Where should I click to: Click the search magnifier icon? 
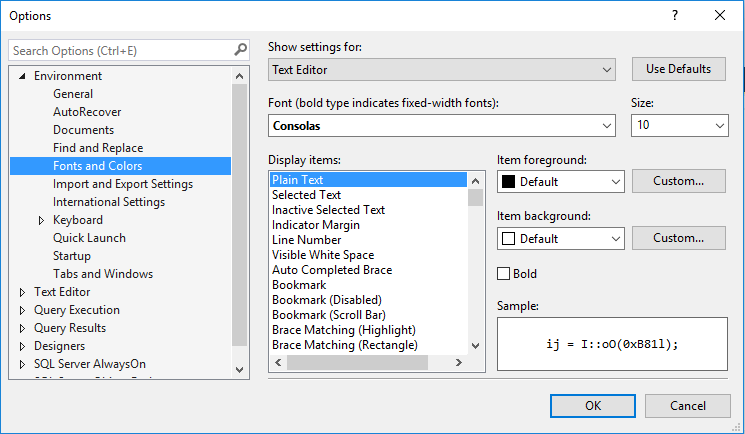[x=240, y=50]
